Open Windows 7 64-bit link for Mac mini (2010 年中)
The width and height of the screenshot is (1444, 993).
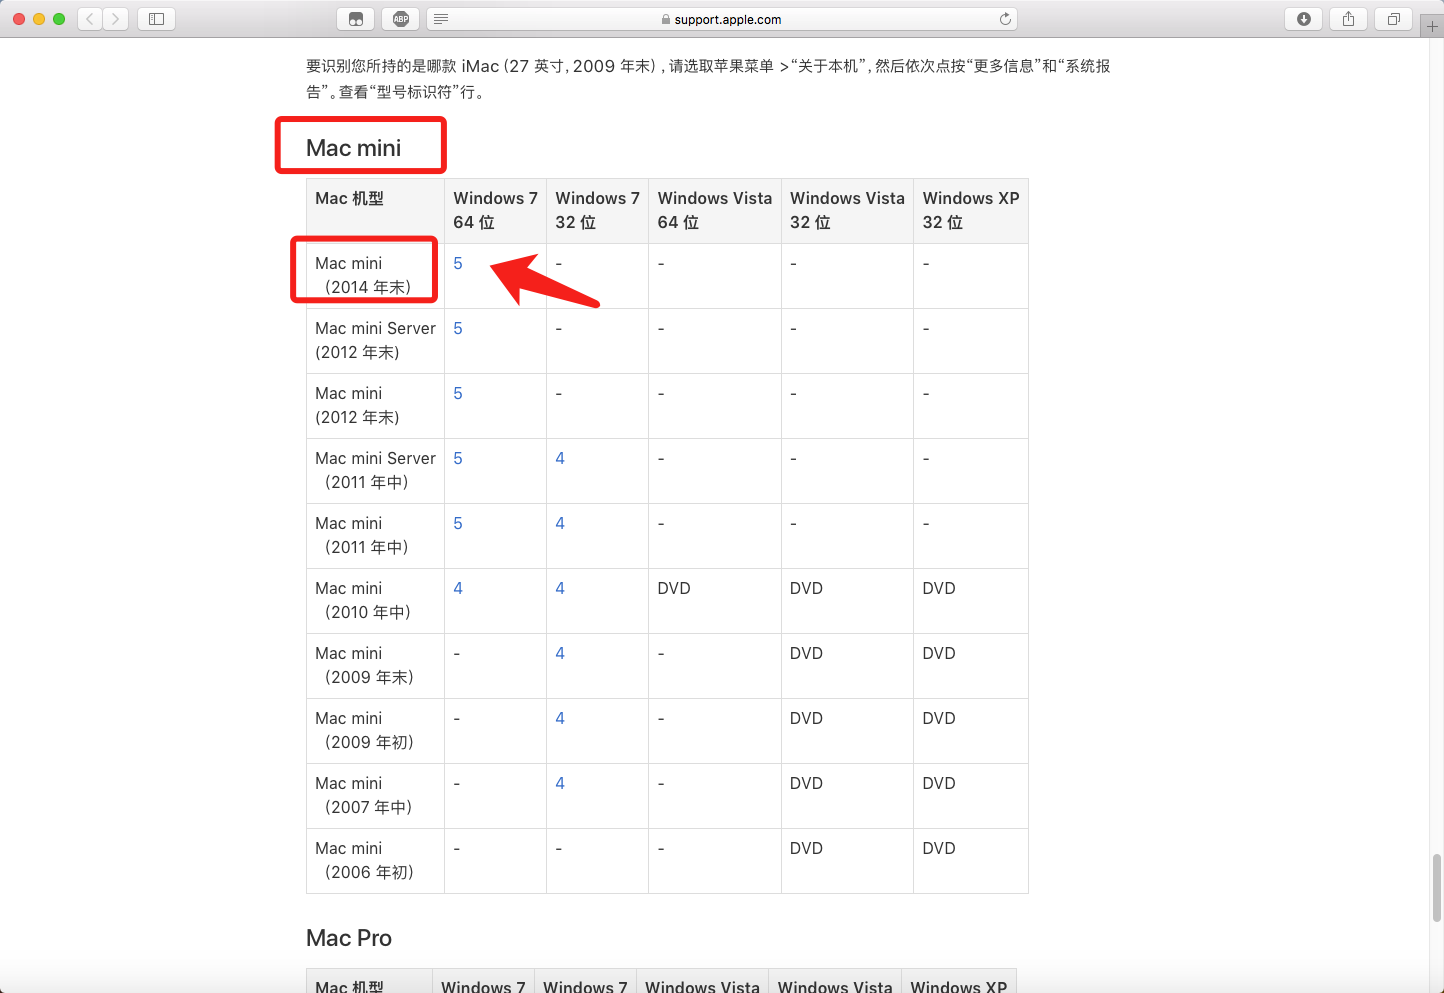click(x=458, y=588)
